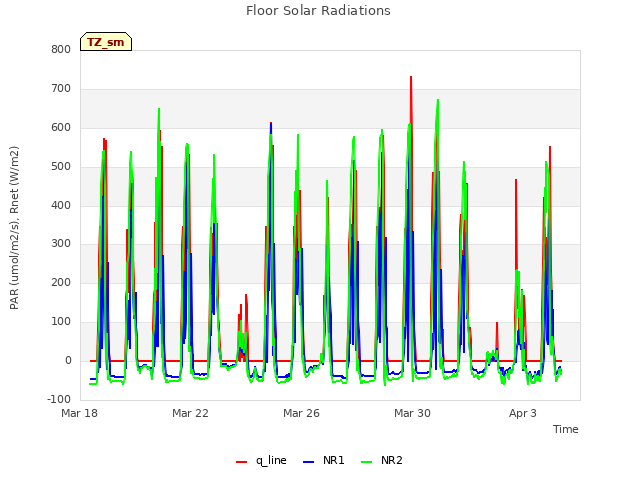Click the Mar 26 x-axis tick label
Screen dimensions: 640x480
click(301, 413)
